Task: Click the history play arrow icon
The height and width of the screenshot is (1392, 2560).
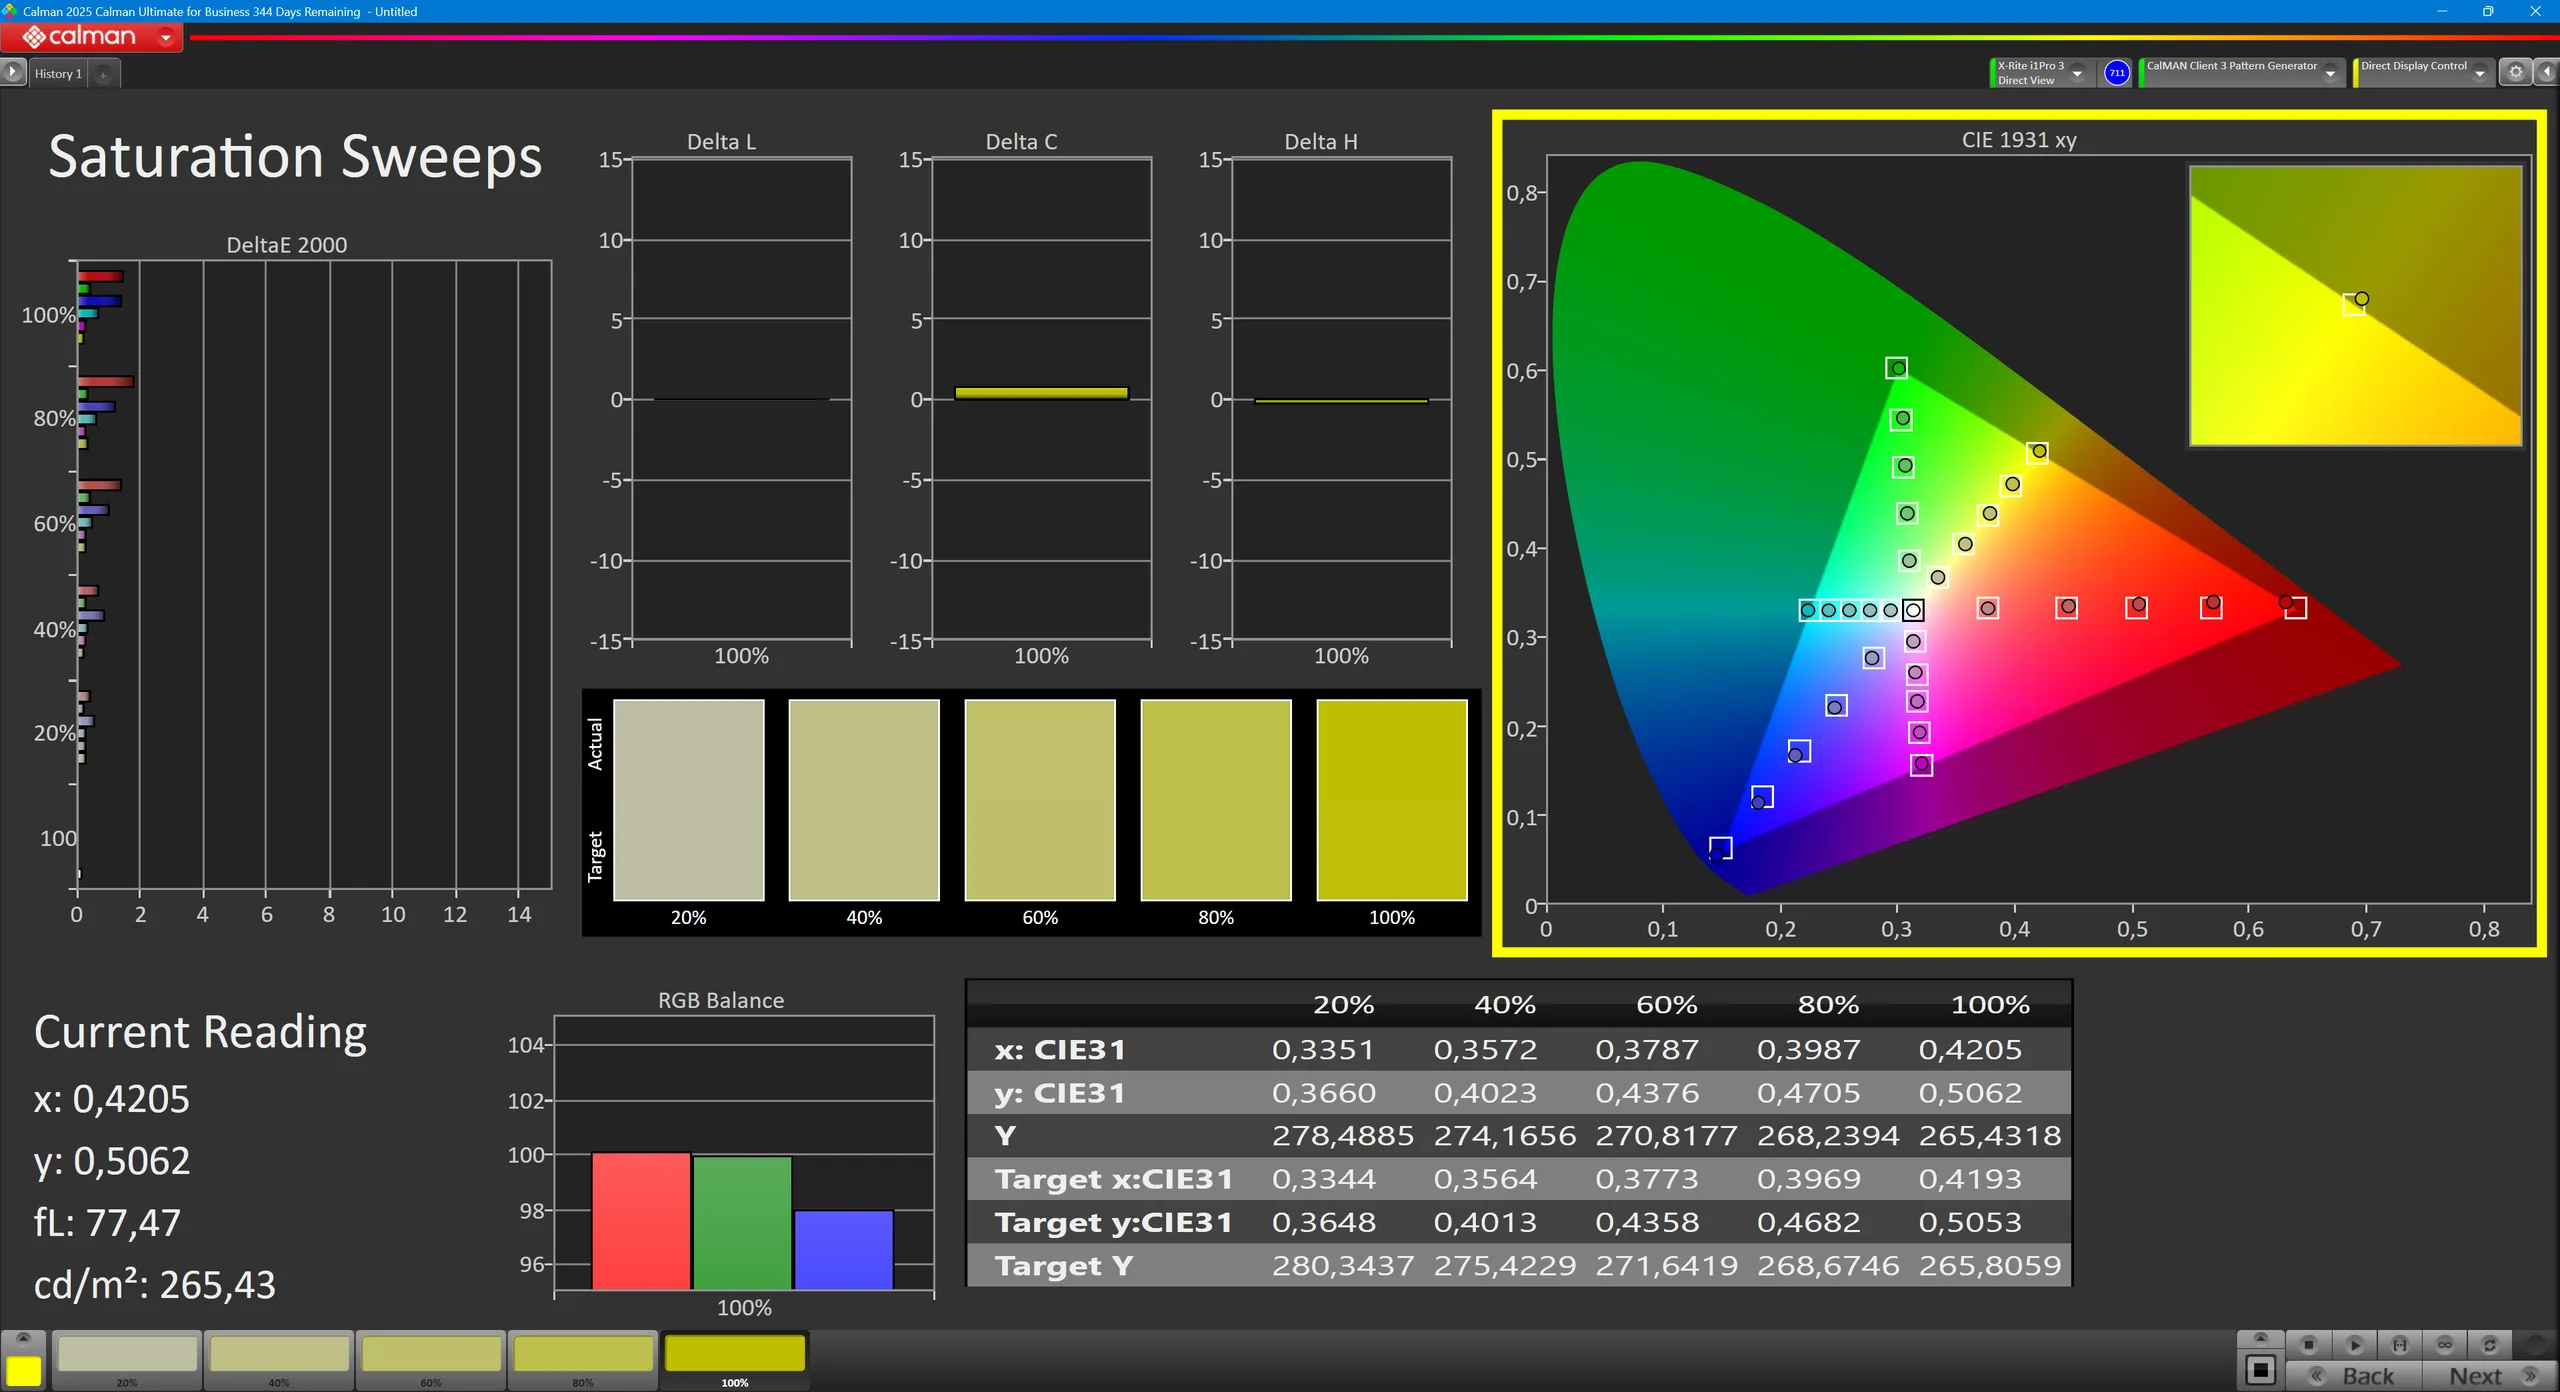Action: click(x=12, y=73)
